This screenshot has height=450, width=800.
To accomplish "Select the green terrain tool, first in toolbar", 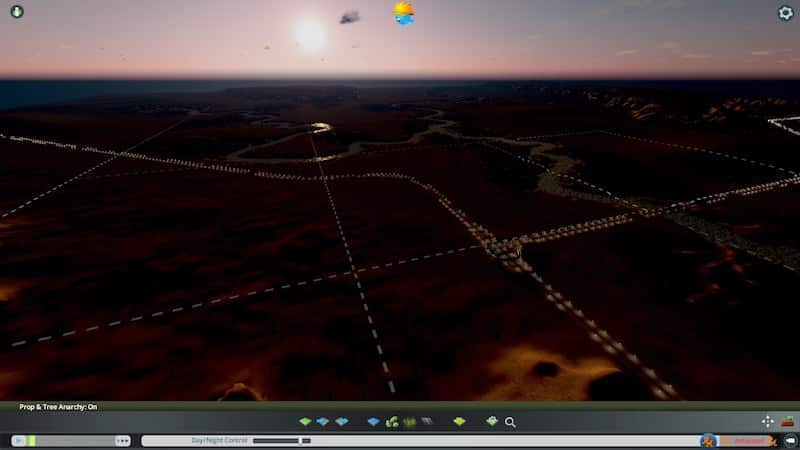I will (x=305, y=422).
